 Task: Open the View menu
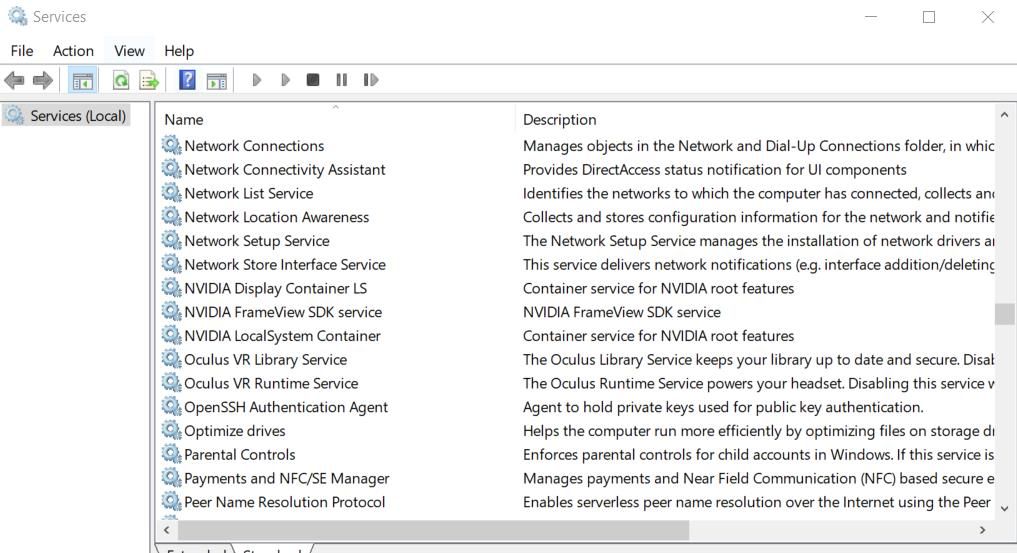tap(129, 51)
